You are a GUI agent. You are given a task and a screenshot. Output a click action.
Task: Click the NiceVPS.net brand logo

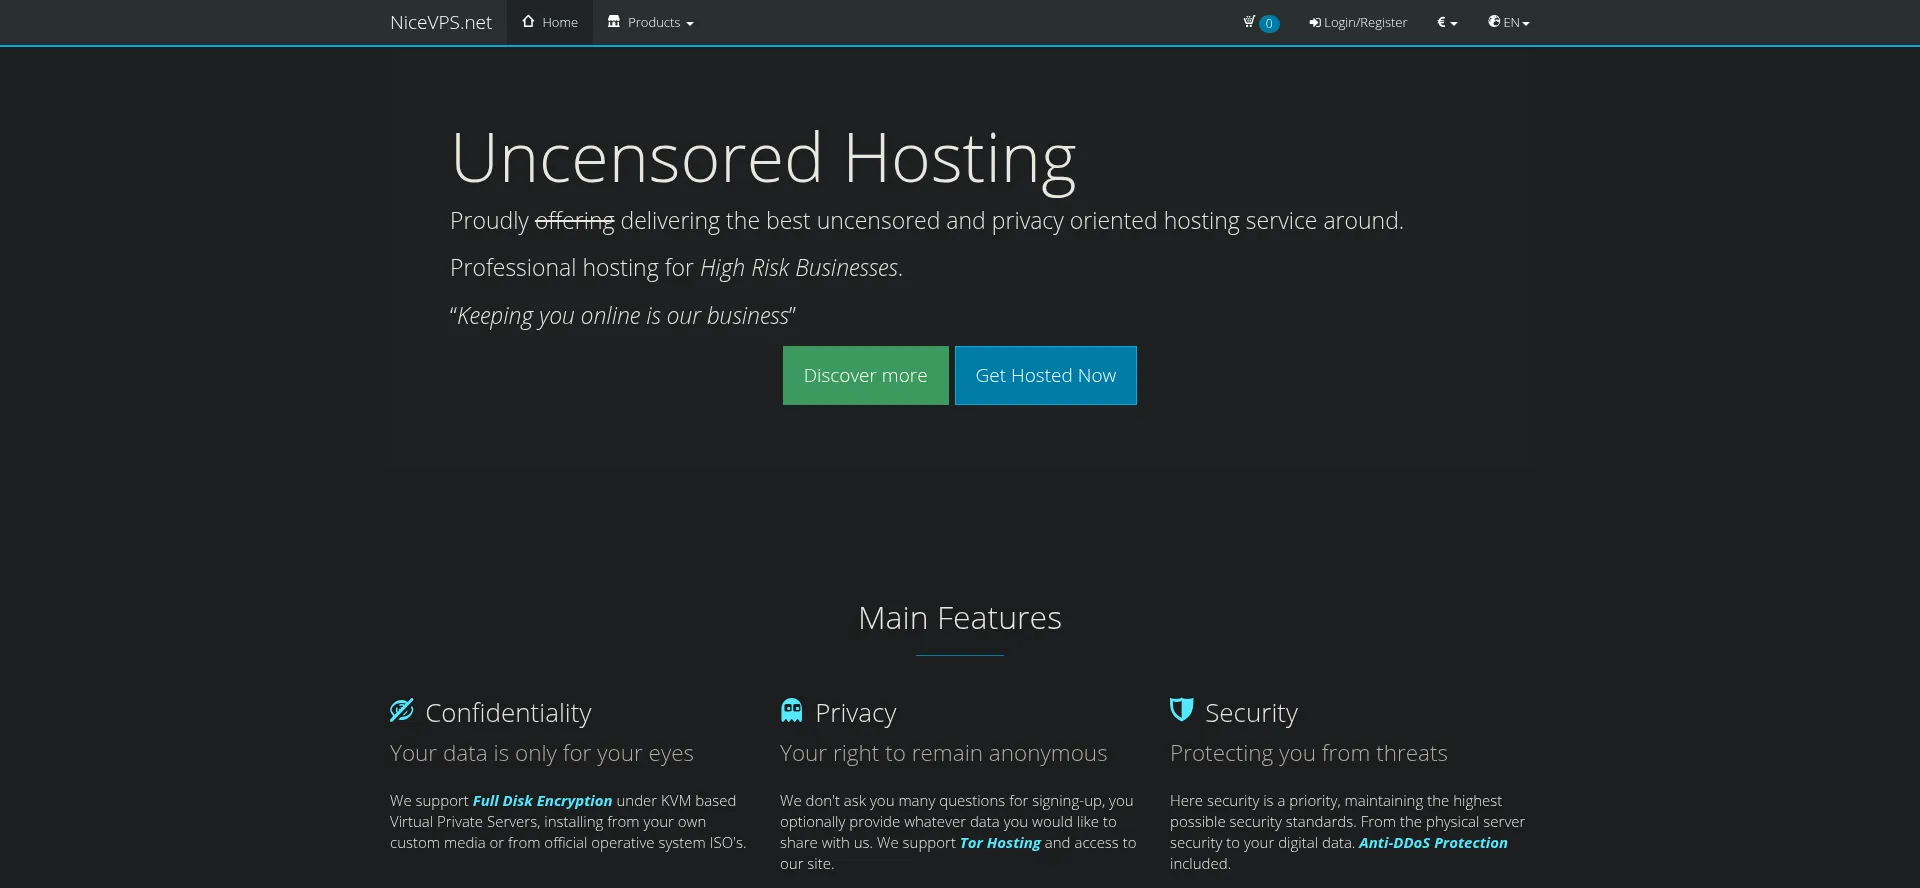(441, 22)
